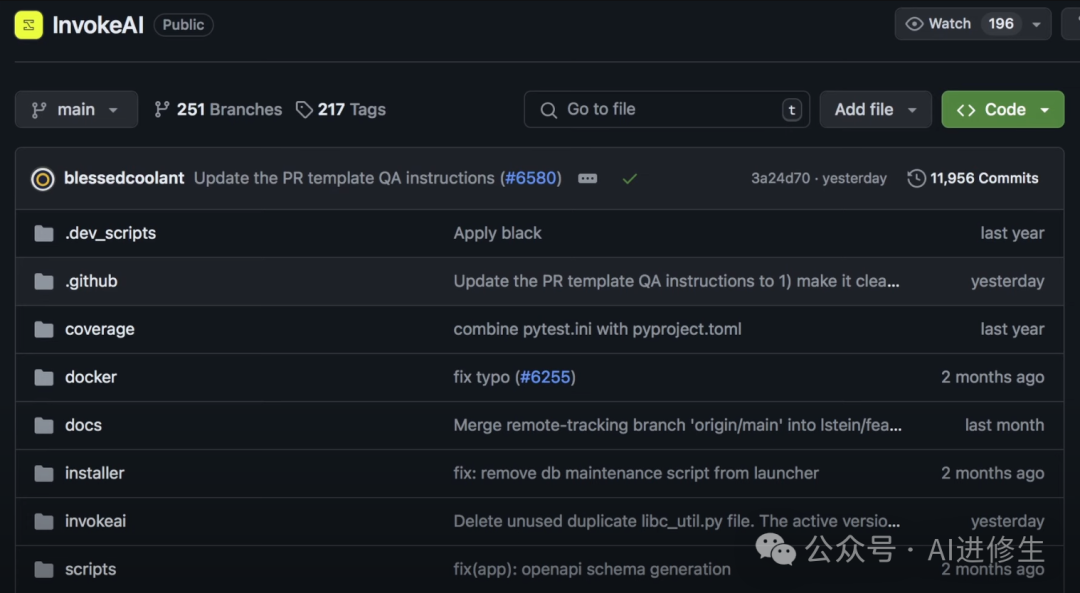This screenshot has width=1080, height=593.
Task: Click the docker folder icon
Action: pos(44,378)
